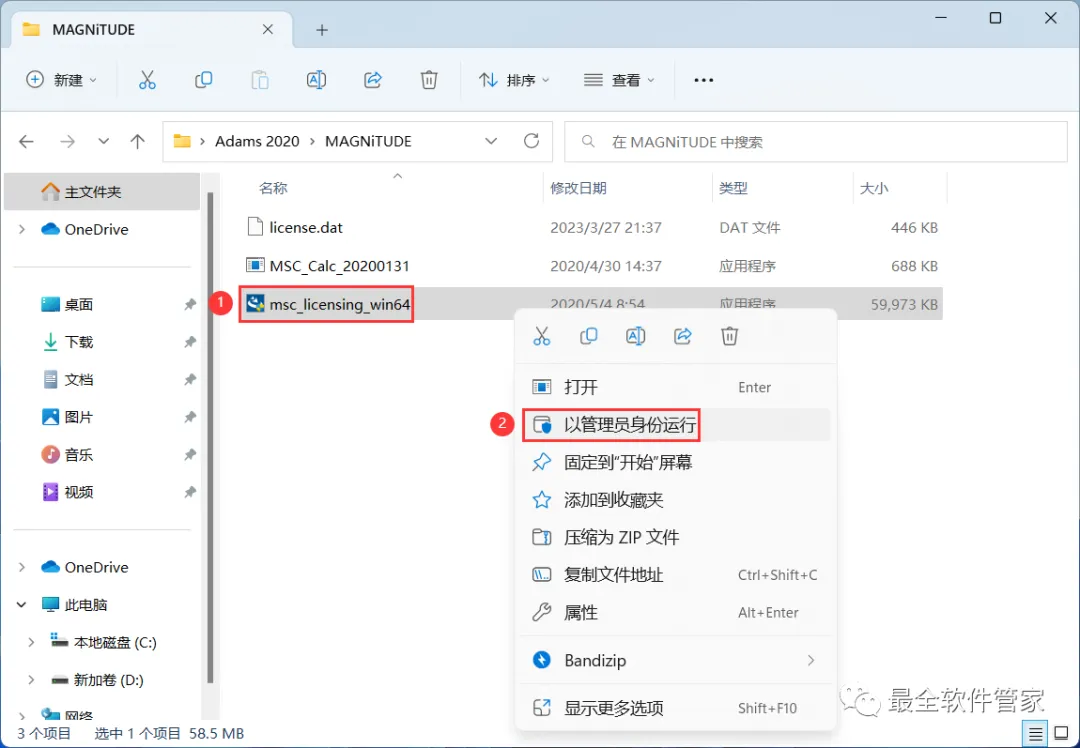Image resolution: width=1080 pixels, height=748 pixels.
Task: Click the toolbar Share icon
Action: (373, 80)
